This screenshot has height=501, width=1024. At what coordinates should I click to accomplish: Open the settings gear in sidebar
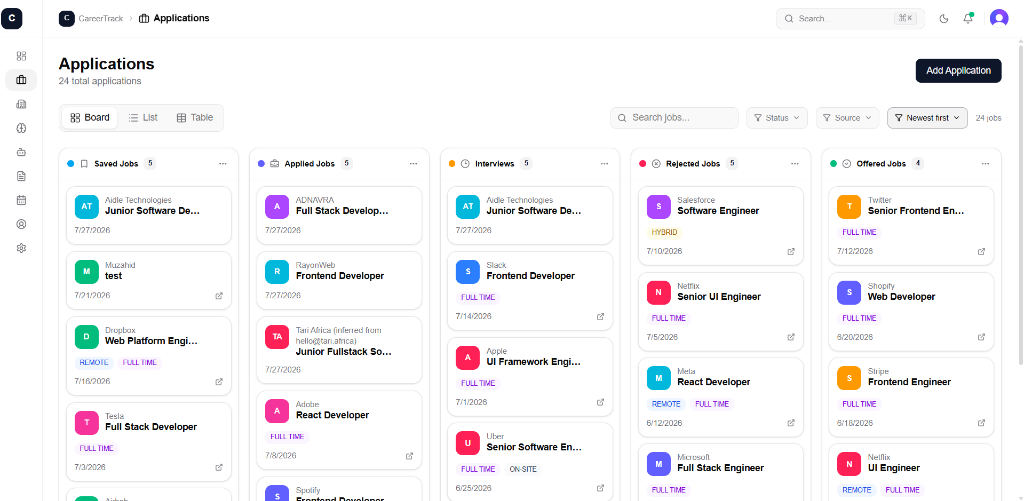(x=21, y=248)
